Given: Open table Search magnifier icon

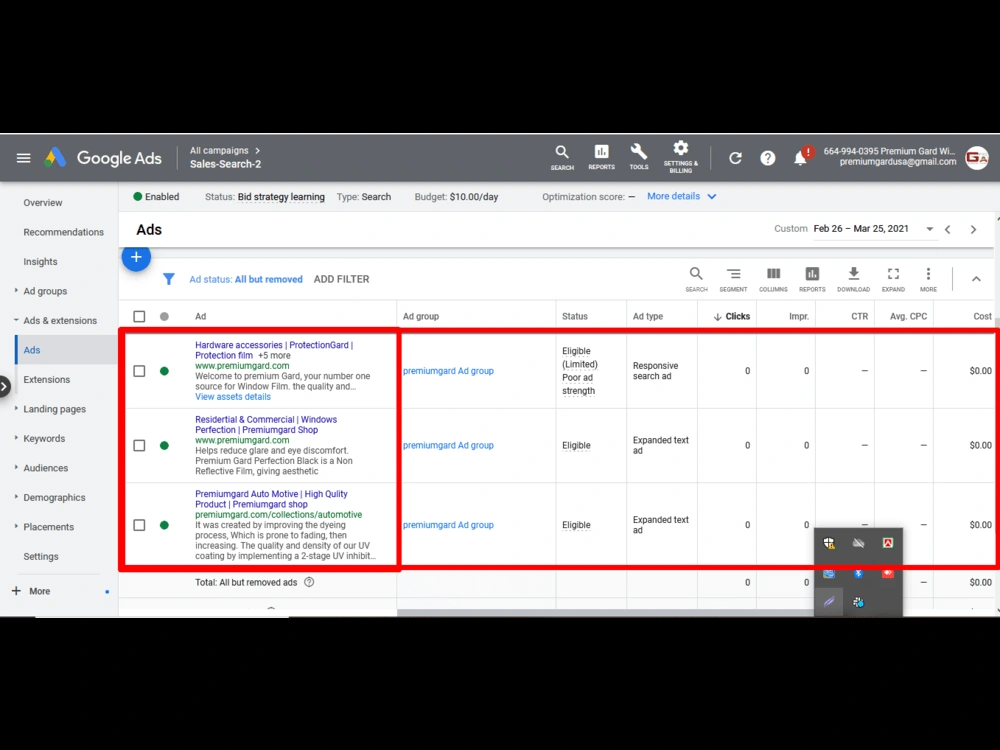Looking at the screenshot, I should coord(696,279).
